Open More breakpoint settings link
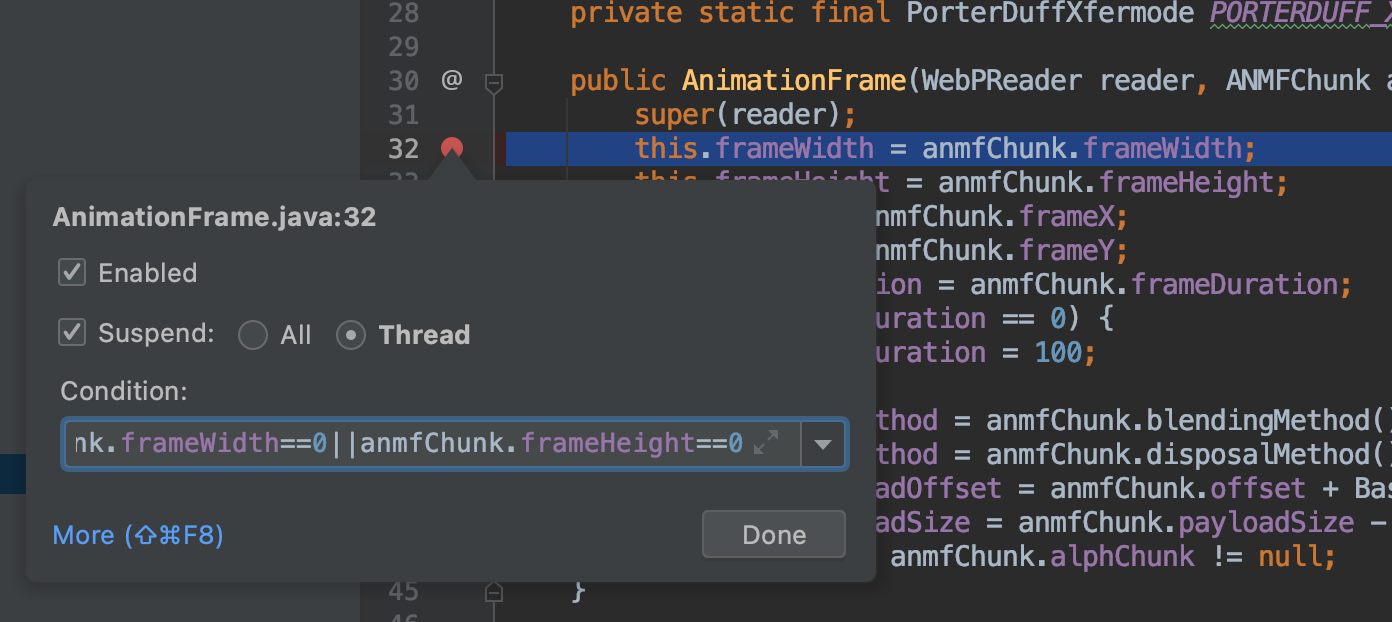1392x622 pixels. click(x=138, y=535)
